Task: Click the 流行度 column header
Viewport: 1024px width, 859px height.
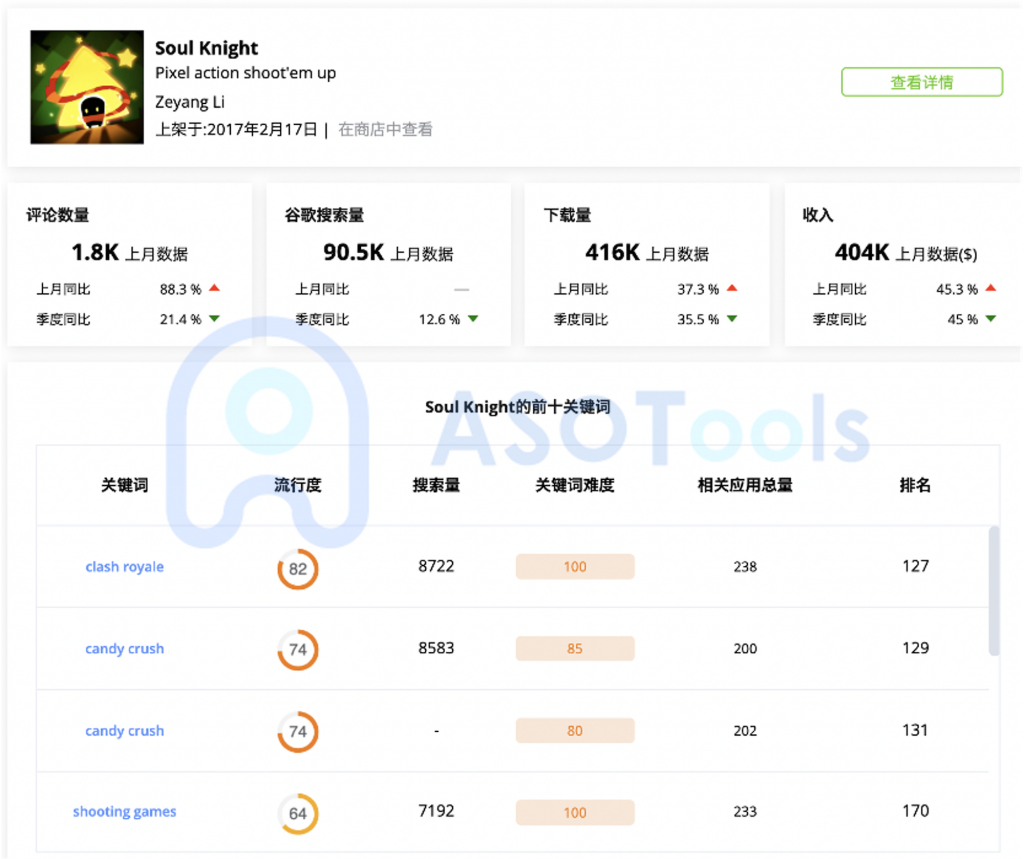Action: [298, 485]
